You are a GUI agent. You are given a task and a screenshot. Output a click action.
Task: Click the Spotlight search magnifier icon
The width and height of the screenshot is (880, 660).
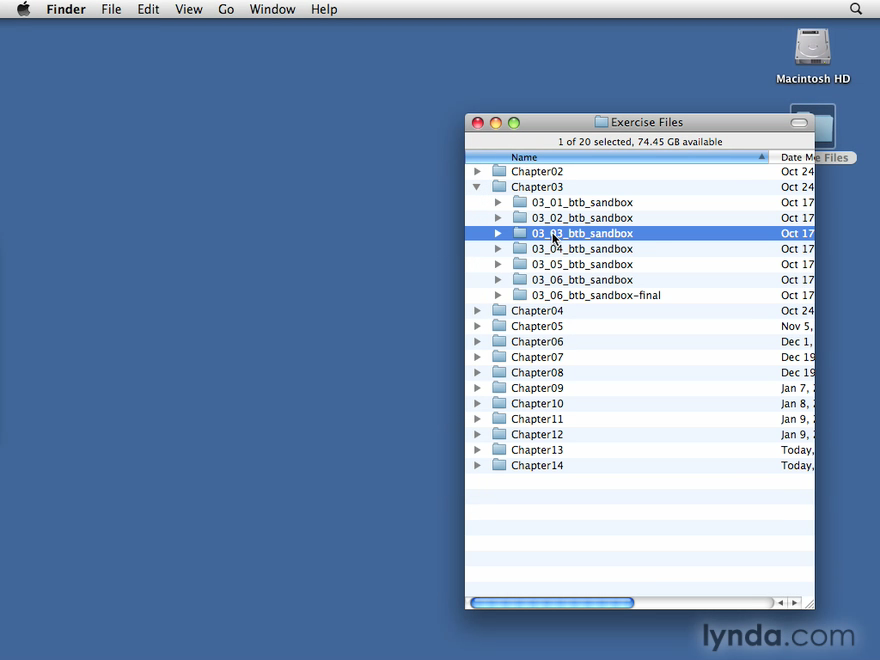(856, 9)
